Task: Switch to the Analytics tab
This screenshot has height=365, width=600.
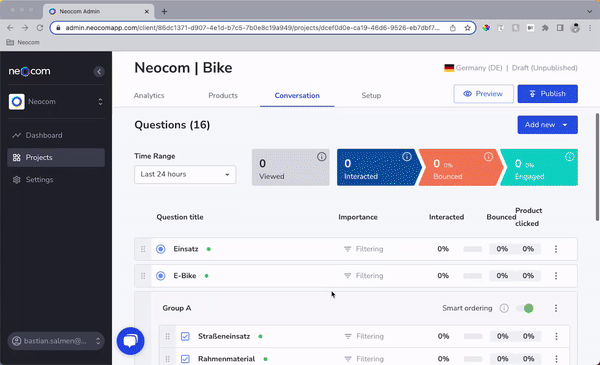Action: coord(149,96)
